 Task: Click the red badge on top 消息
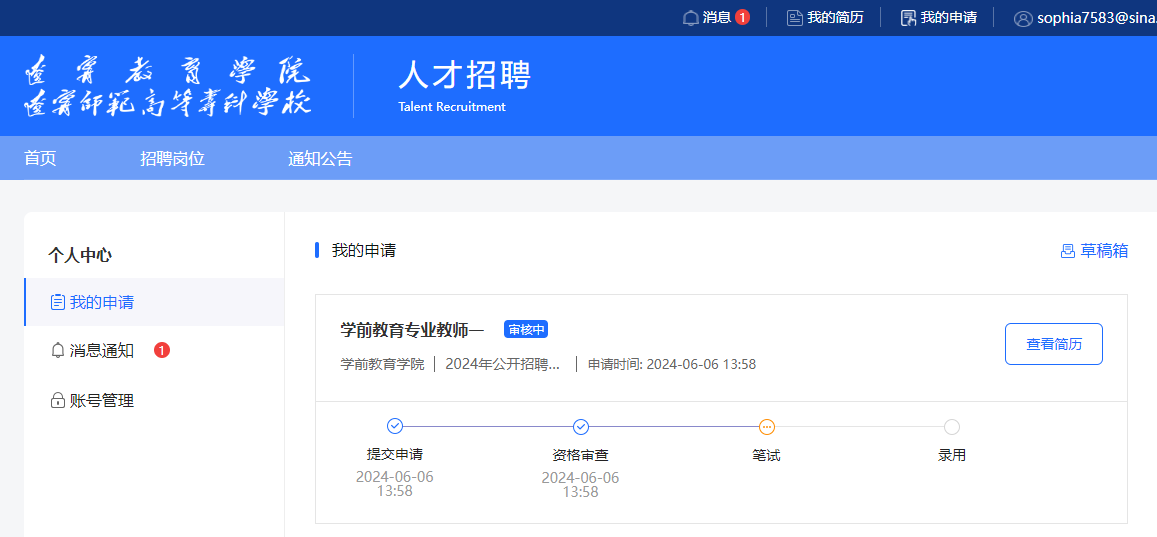pyautogui.click(x=742, y=17)
